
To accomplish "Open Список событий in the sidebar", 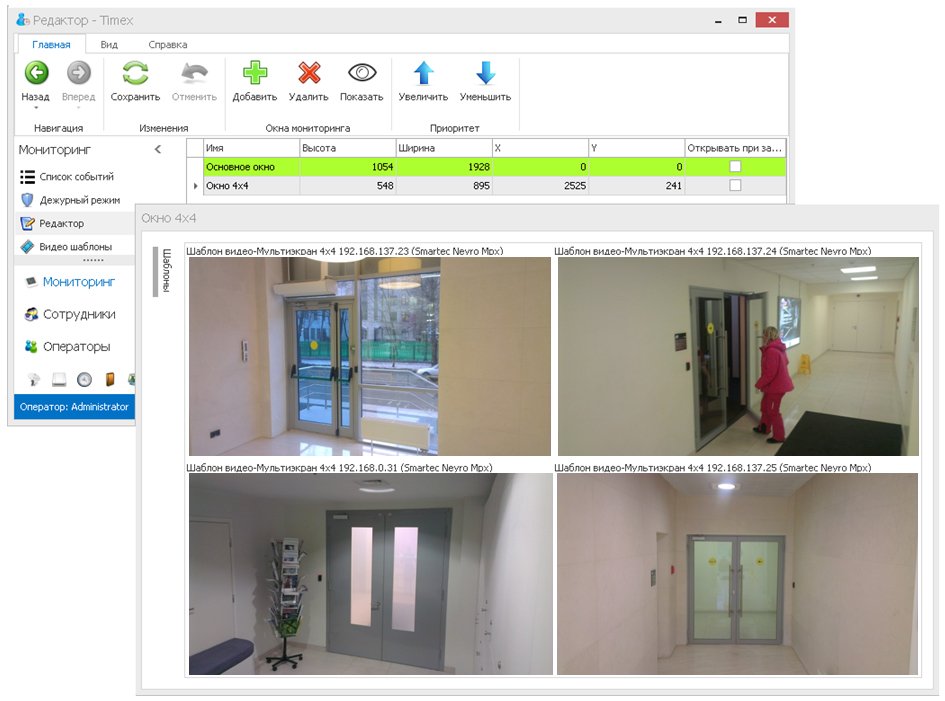I will coord(76,177).
